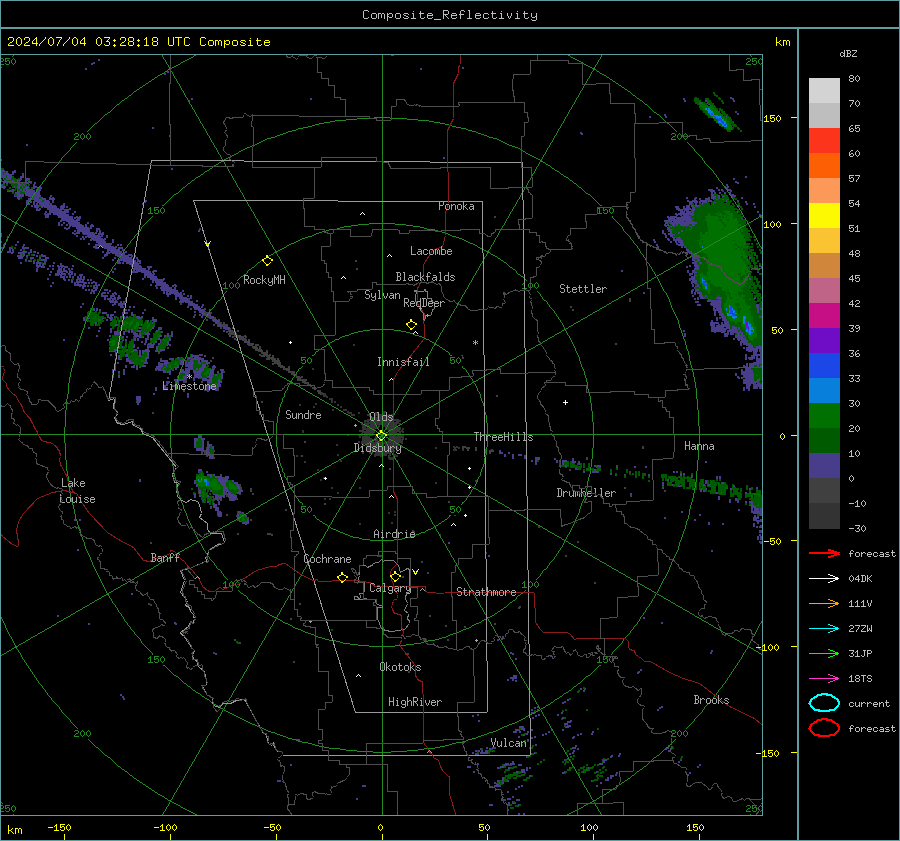Click the Limestone label
This screenshot has width=900, height=841.
(x=189, y=386)
